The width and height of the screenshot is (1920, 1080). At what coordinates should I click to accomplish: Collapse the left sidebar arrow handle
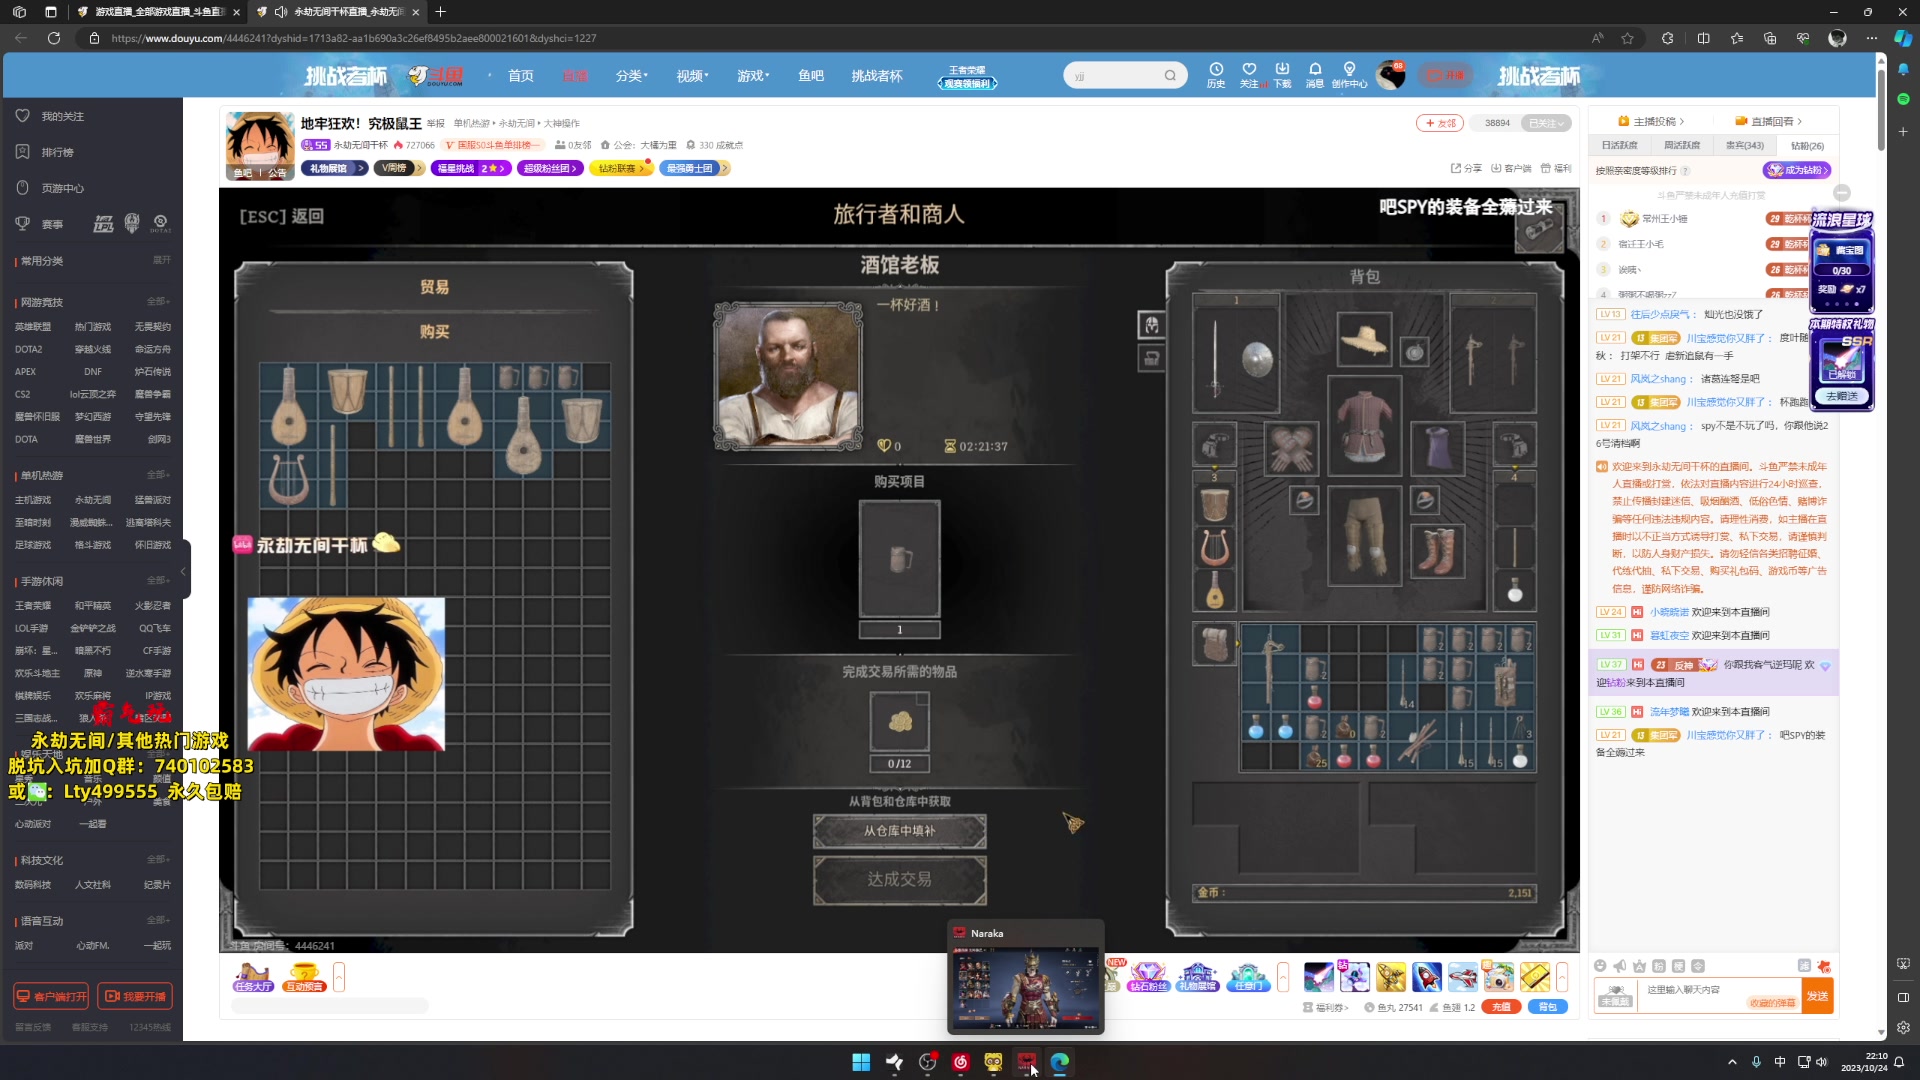(184, 571)
